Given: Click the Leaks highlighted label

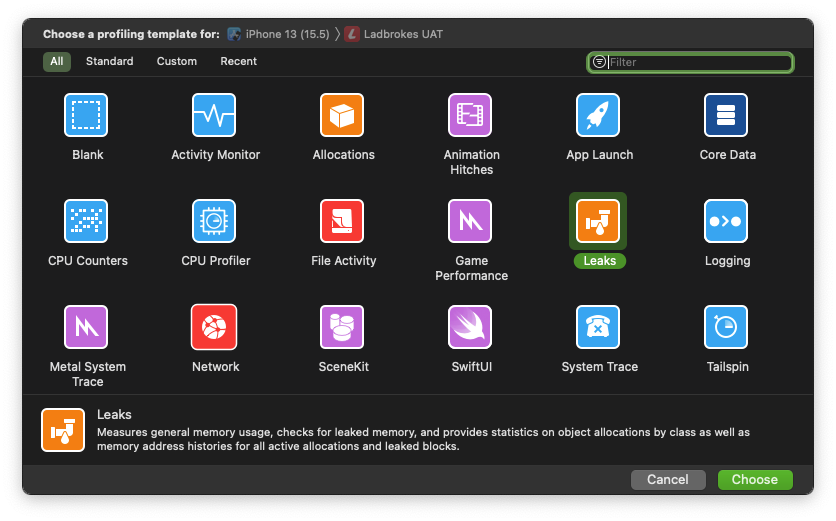Looking at the screenshot, I should click(600, 261).
